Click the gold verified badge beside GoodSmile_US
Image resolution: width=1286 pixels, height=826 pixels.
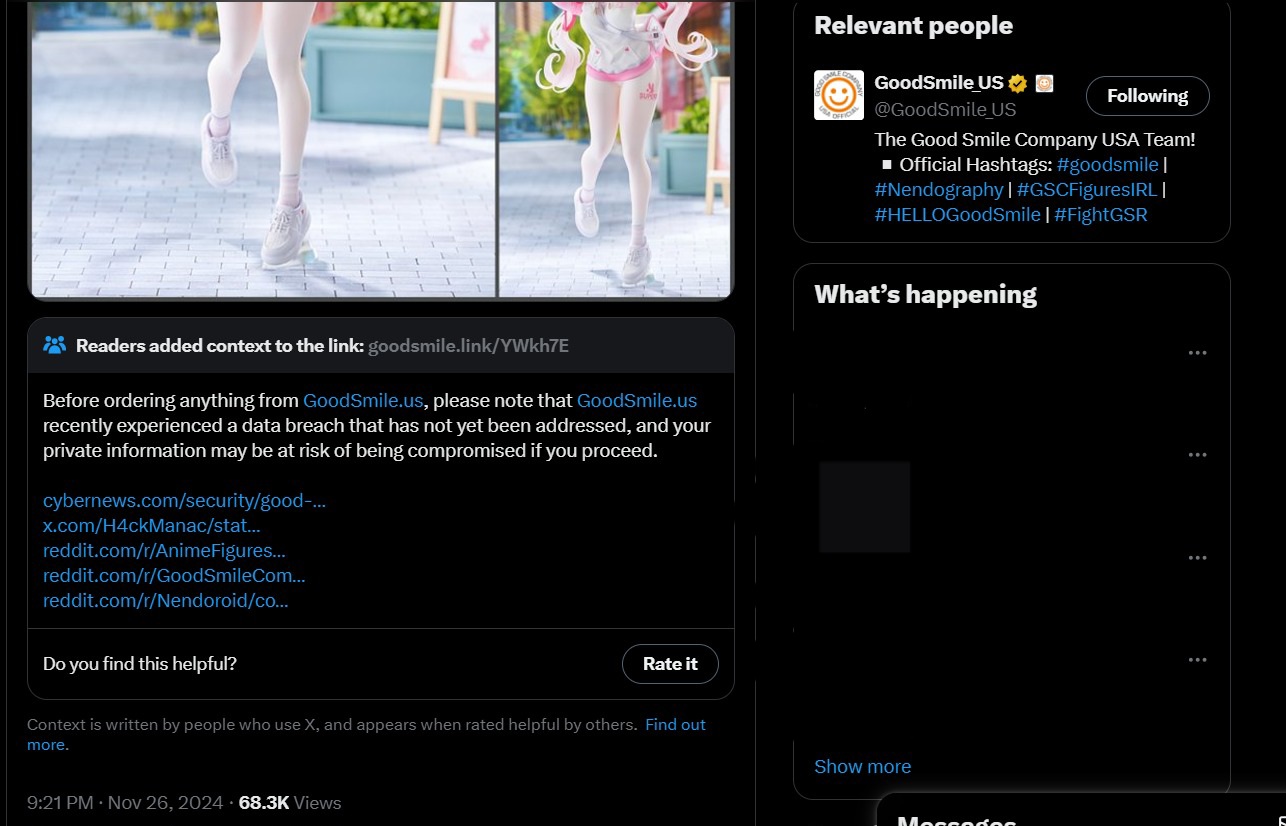click(x=1018, y=83)
